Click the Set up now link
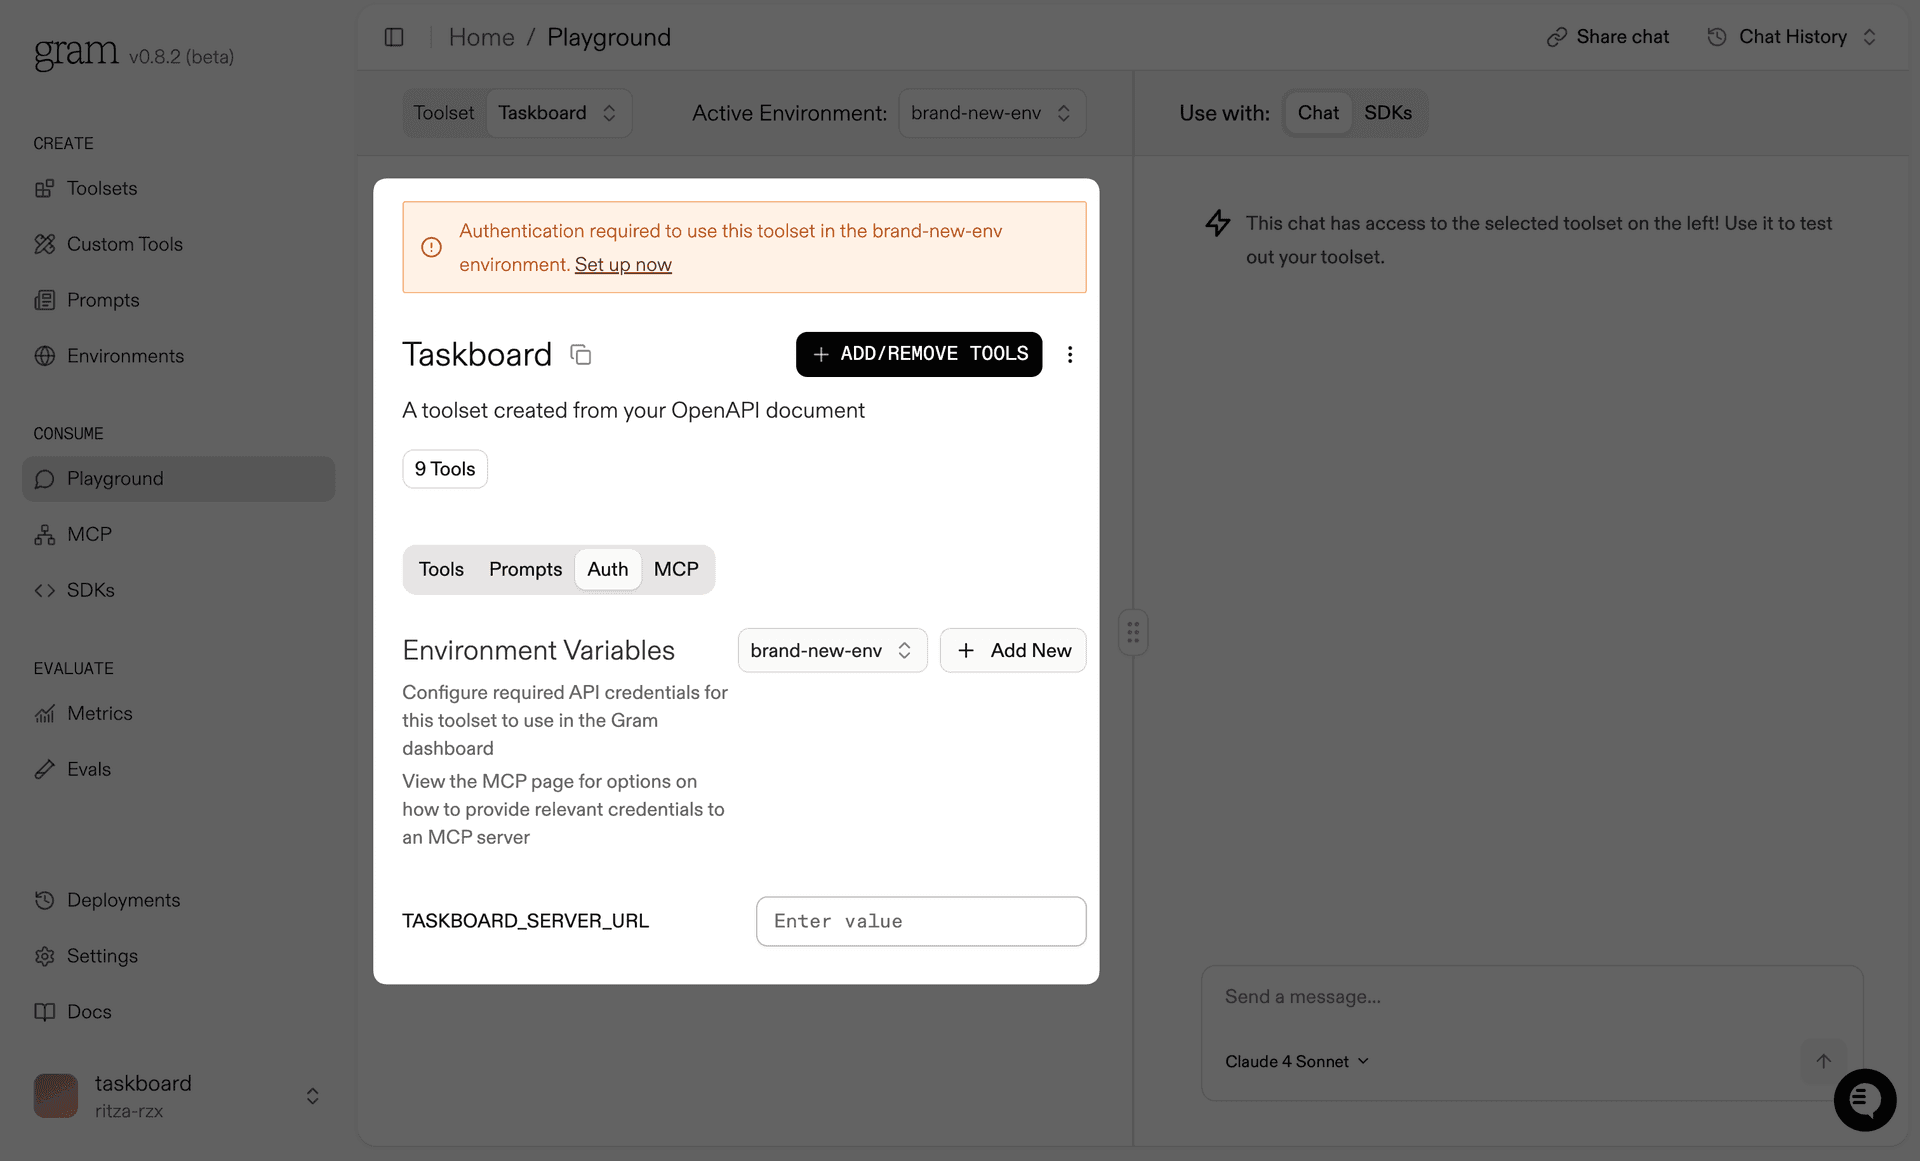Viewport: 1920px width, 1161px height. 623,264
